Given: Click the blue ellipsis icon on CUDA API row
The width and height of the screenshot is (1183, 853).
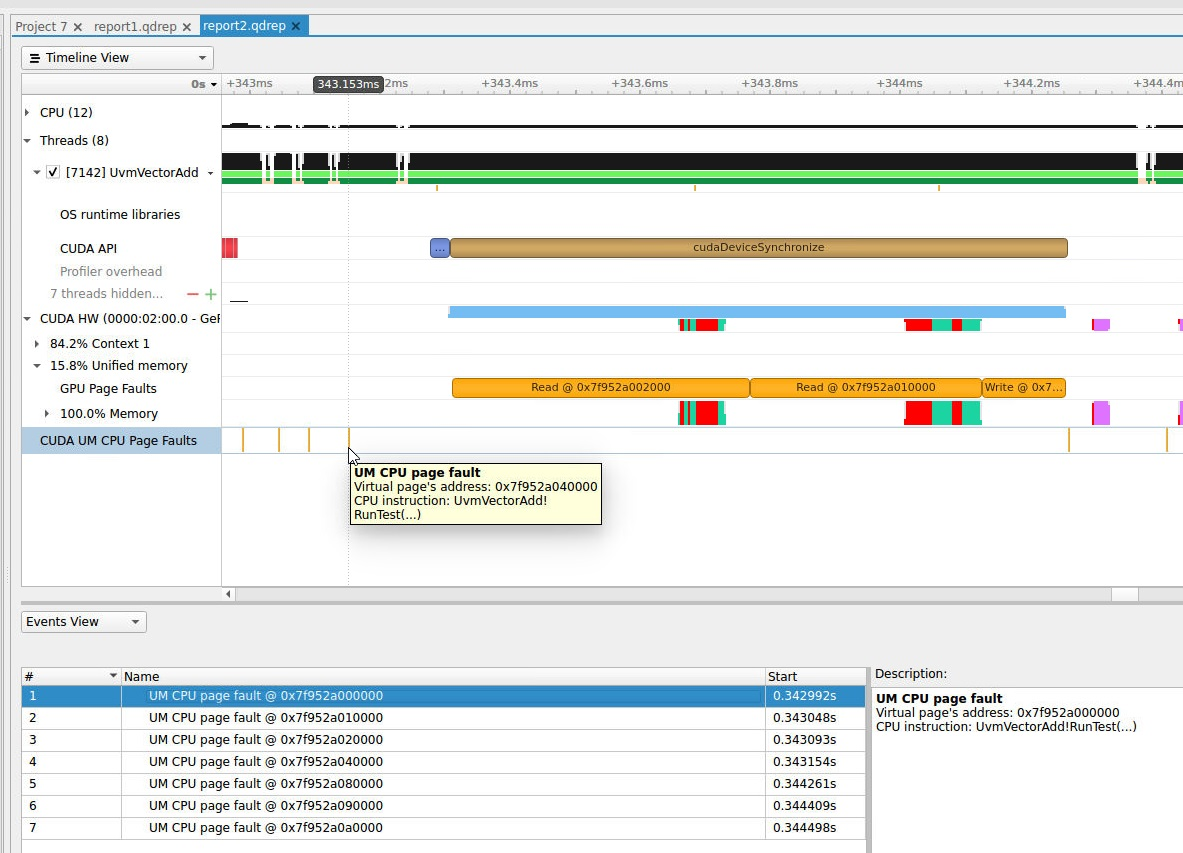Looking at the screenshot, I should coord(439,247).
